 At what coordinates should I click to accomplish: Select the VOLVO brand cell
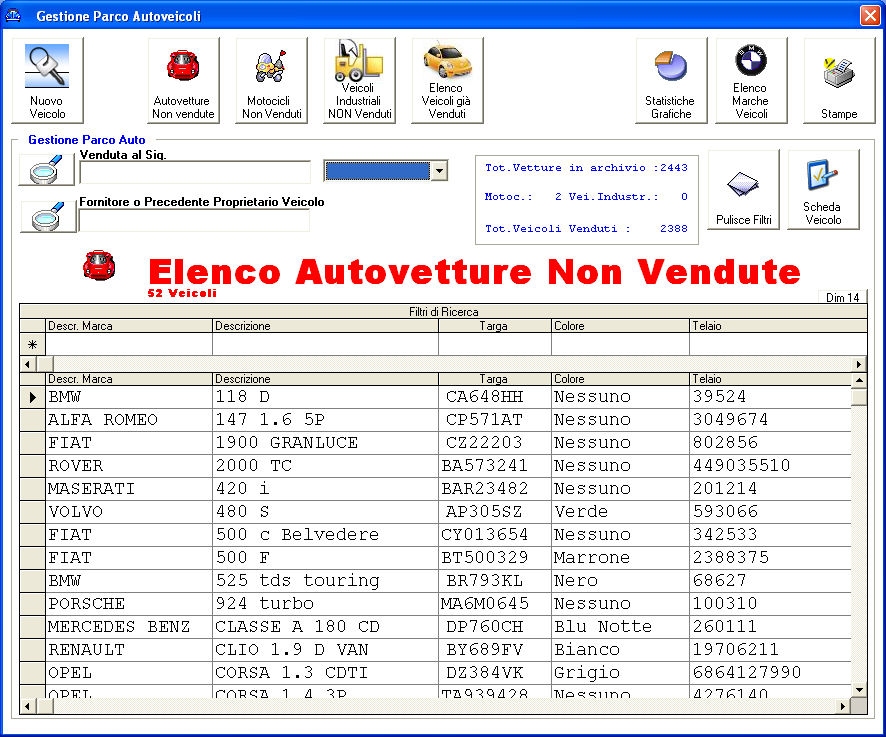point(129,512)
